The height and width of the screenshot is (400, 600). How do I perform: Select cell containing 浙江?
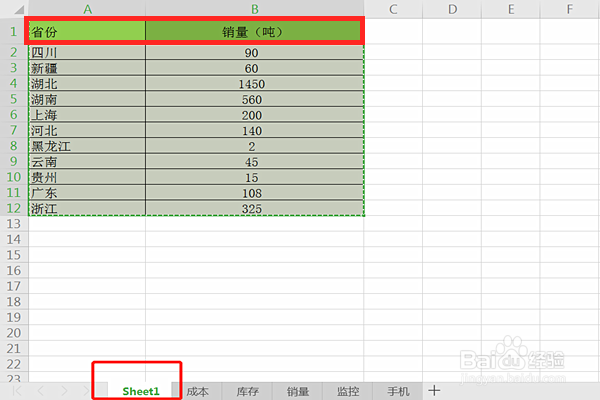pyautogui.click(x=87, y=209)
